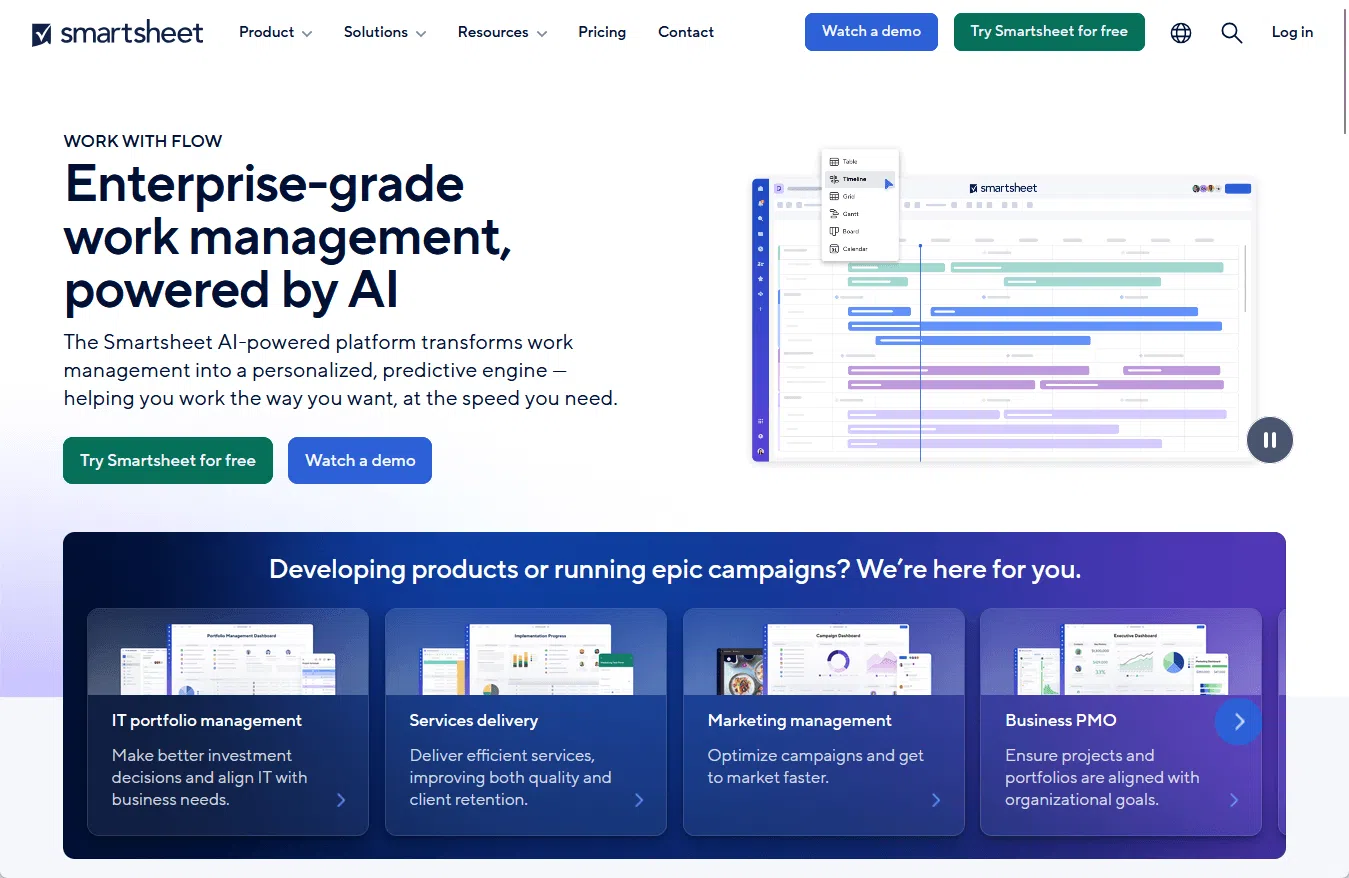The height and width of the screenshot is (878, 1349).
Task: Click 'Optimize campaigns and get to market faster.' text
Action: click(x=816, y=767)
